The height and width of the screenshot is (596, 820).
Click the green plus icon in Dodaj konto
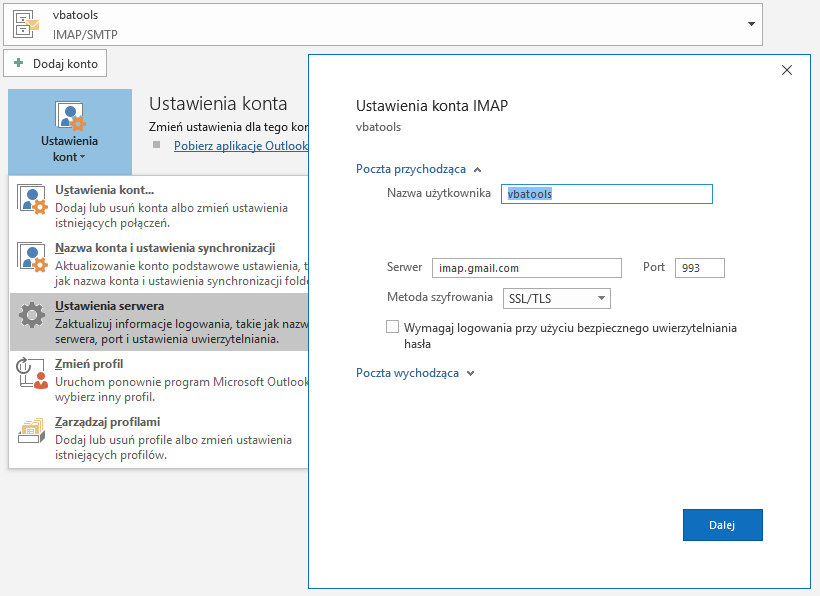tap(19, 63)
